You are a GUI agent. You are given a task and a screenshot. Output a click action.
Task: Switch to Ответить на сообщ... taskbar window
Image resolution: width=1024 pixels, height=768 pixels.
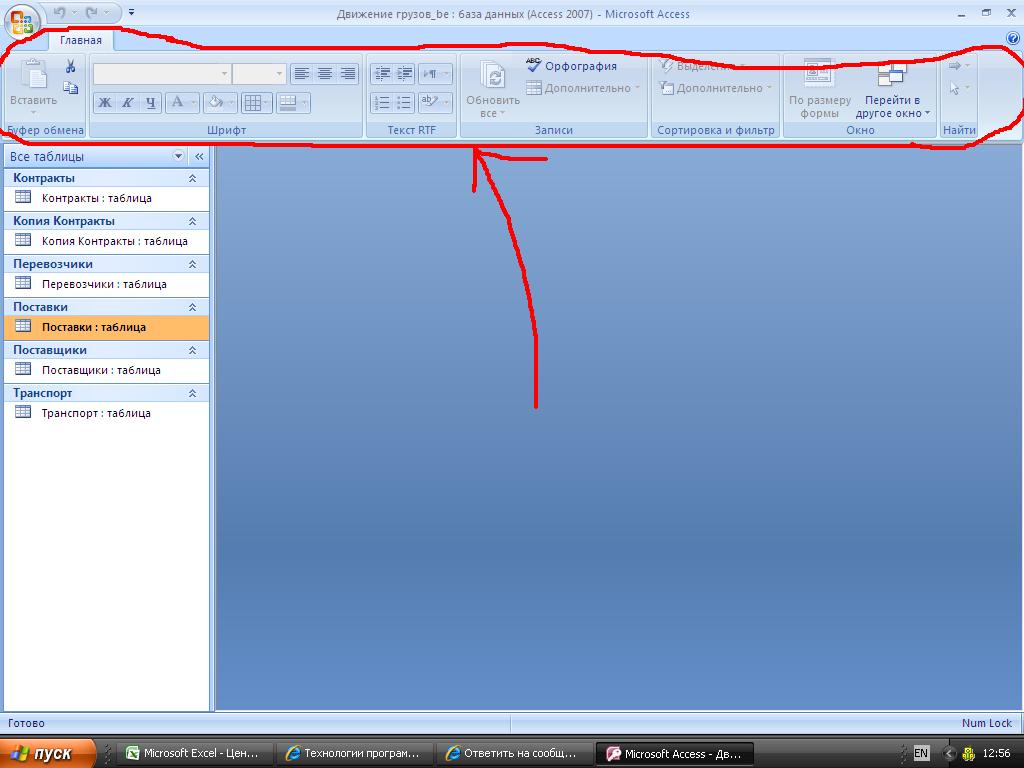pos(514,754)
